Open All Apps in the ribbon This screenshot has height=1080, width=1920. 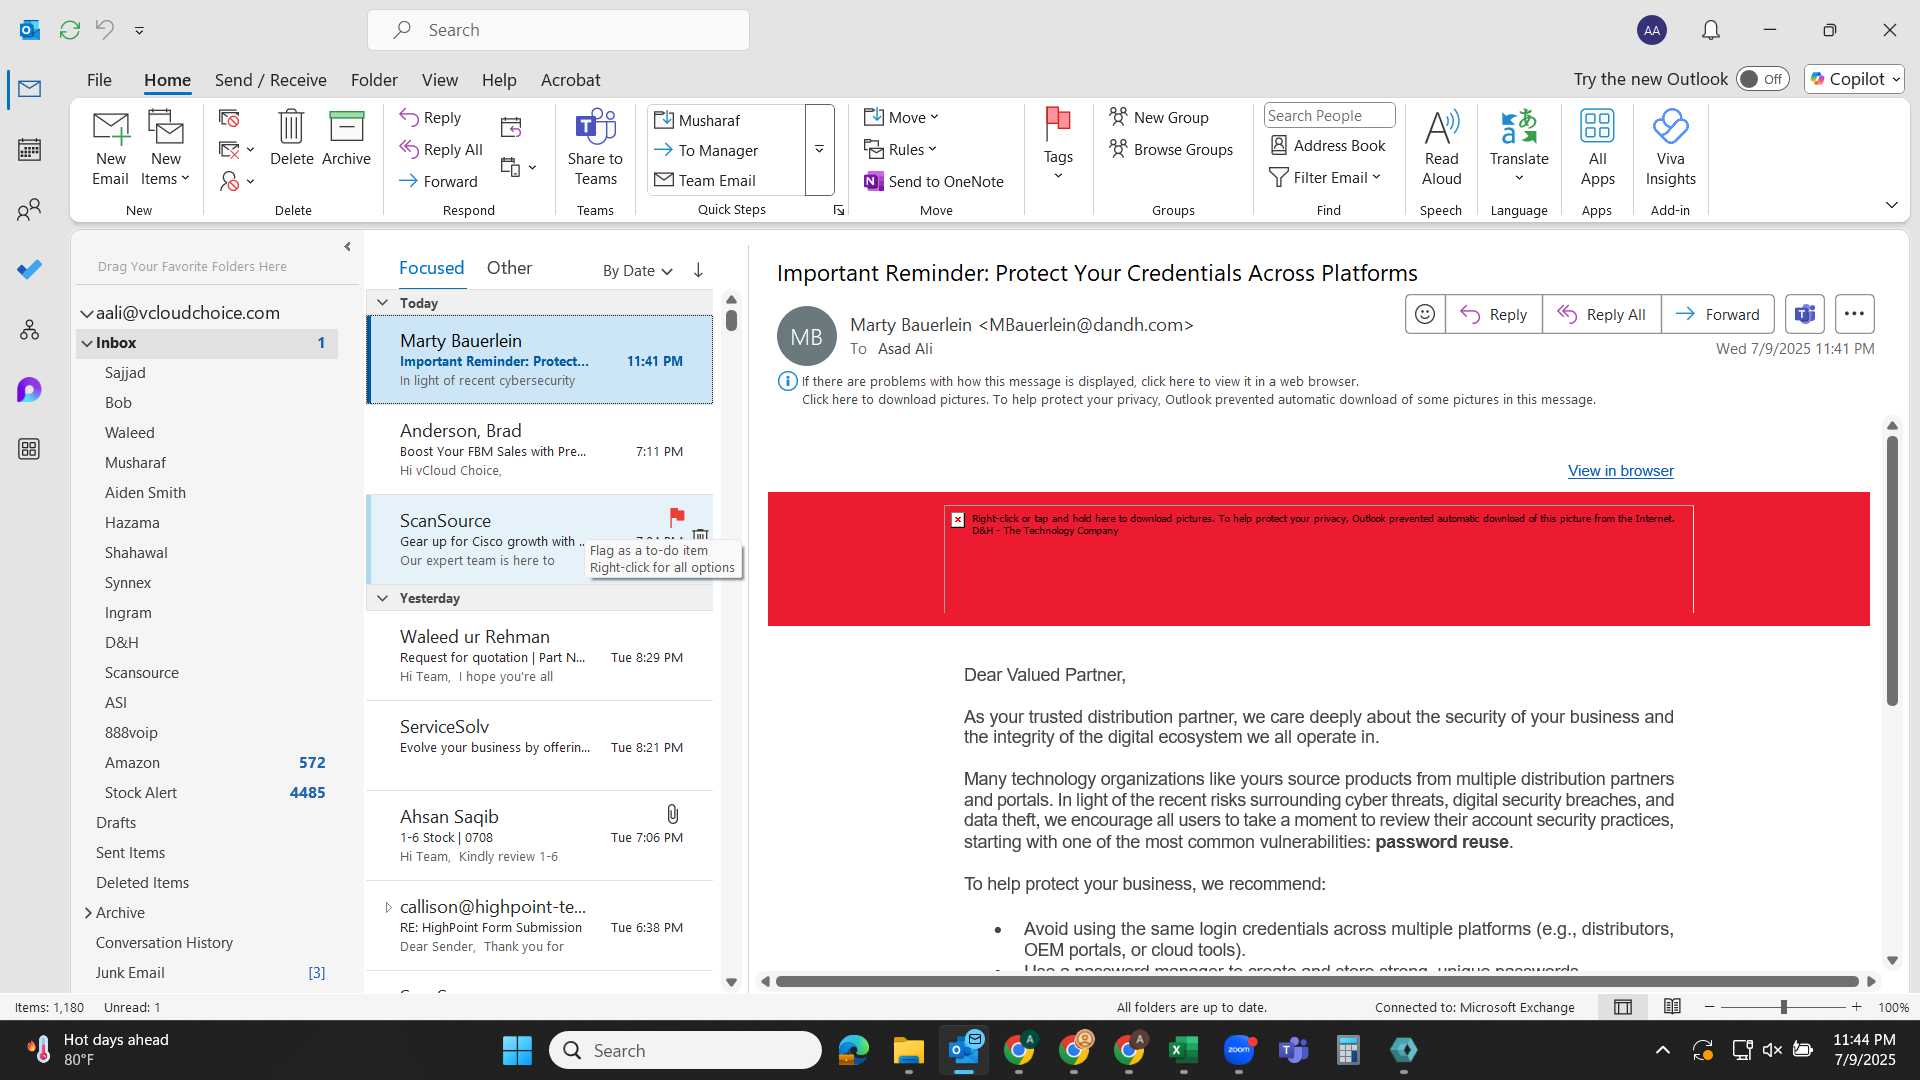(1597, 147)
